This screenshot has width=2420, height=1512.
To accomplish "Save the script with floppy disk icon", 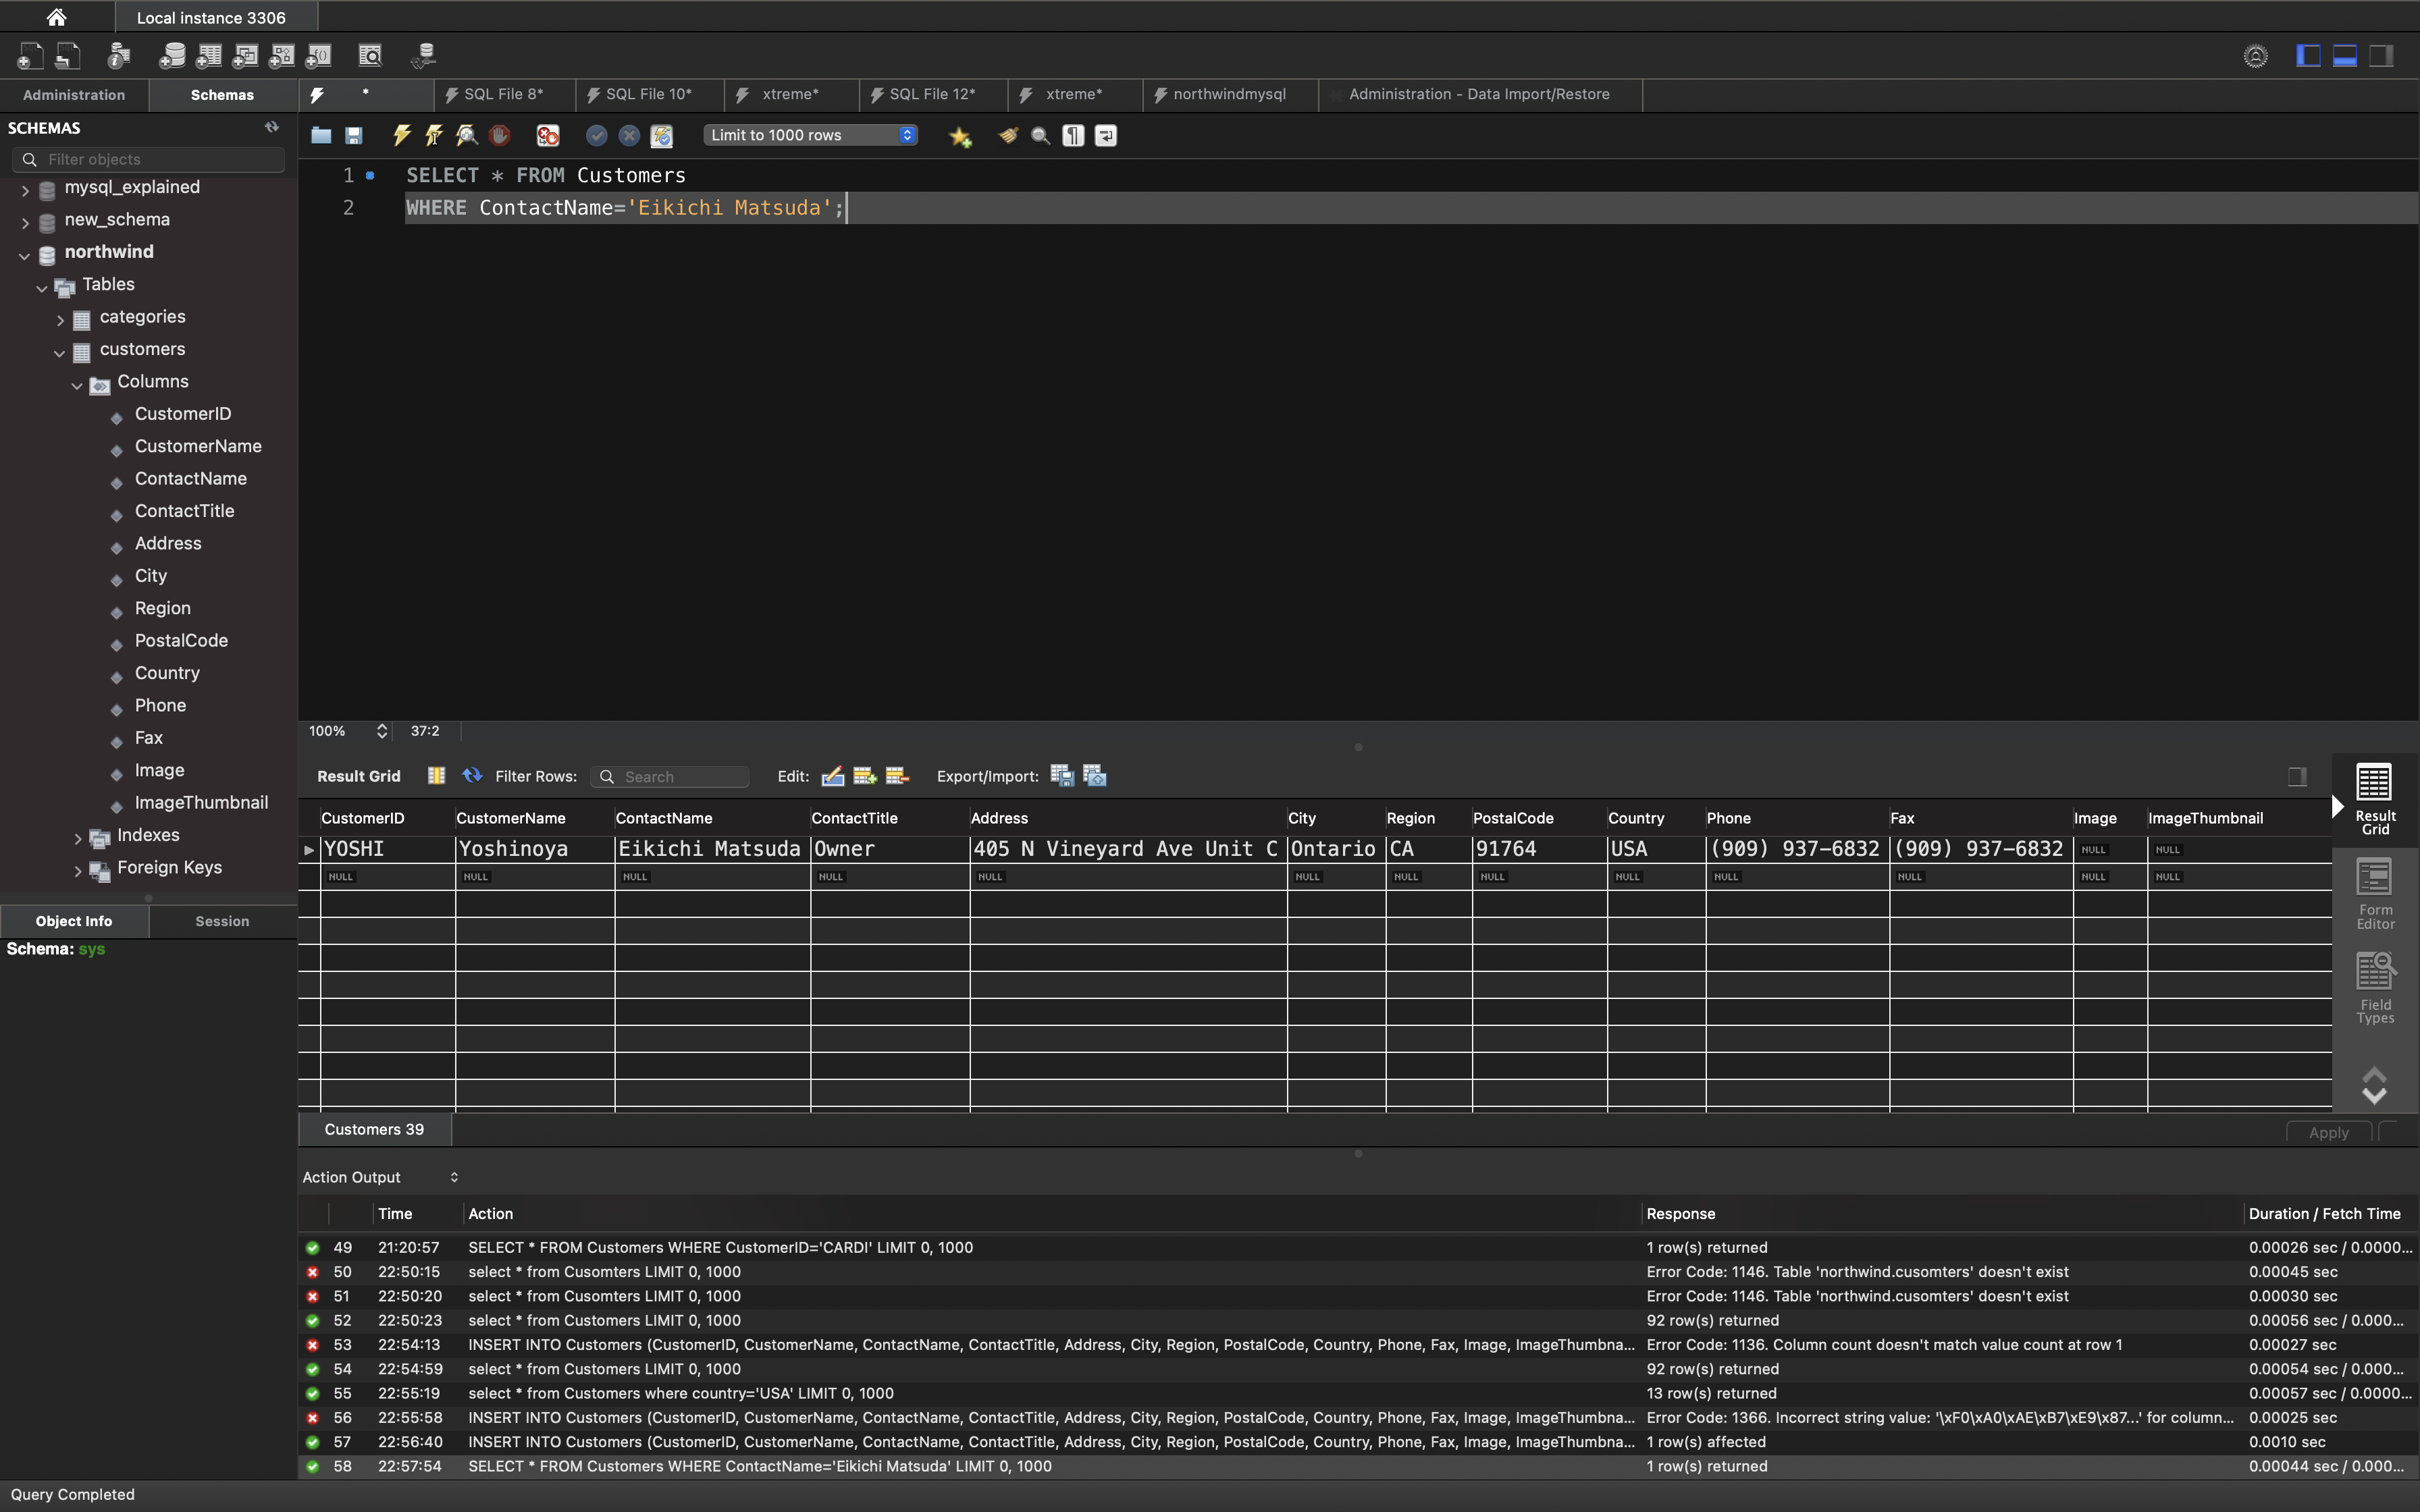I will pos(354,135).
